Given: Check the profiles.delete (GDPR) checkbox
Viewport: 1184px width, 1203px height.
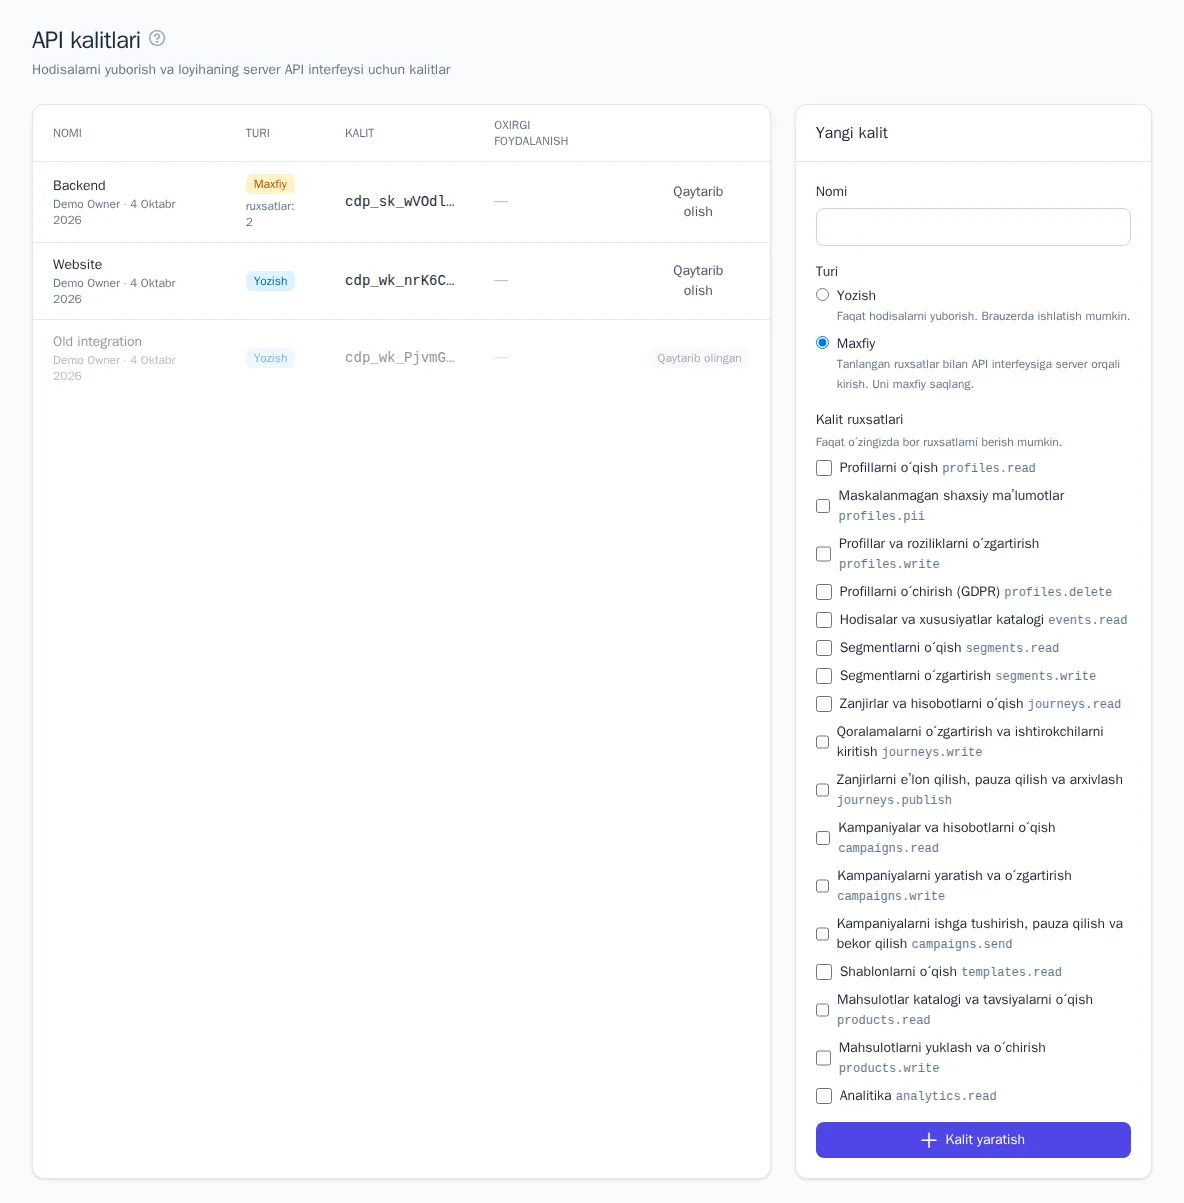Looking at the screenshot, I should (x=824, y=592).
